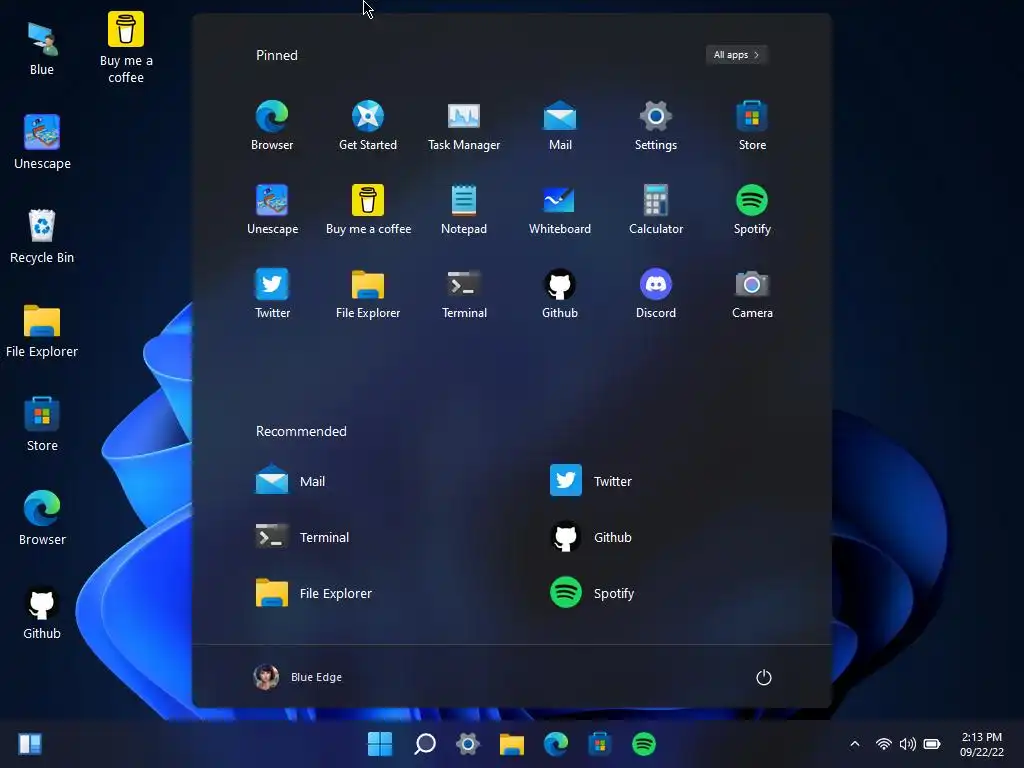The width and height of the screenshot is (1024, 768).
Task: Open the Calculator app
Action: click(x=656, y=210)
